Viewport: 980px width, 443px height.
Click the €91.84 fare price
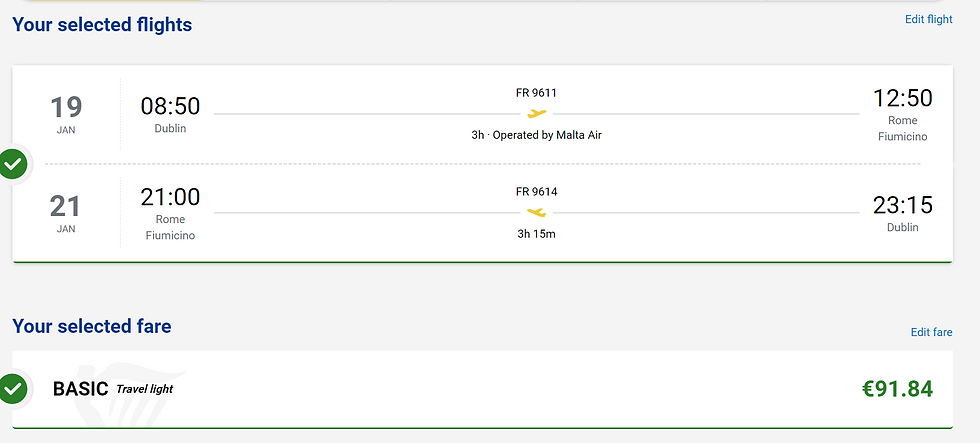[x=898, y=389]
